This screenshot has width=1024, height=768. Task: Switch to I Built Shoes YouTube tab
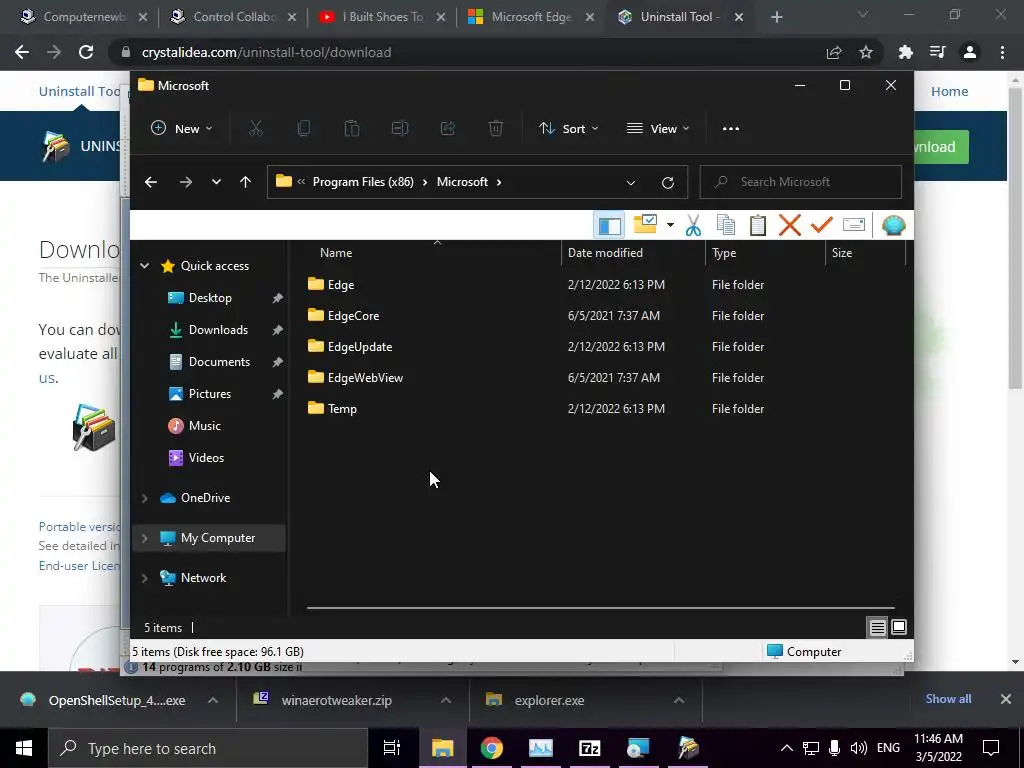click(x=383, y=17)
